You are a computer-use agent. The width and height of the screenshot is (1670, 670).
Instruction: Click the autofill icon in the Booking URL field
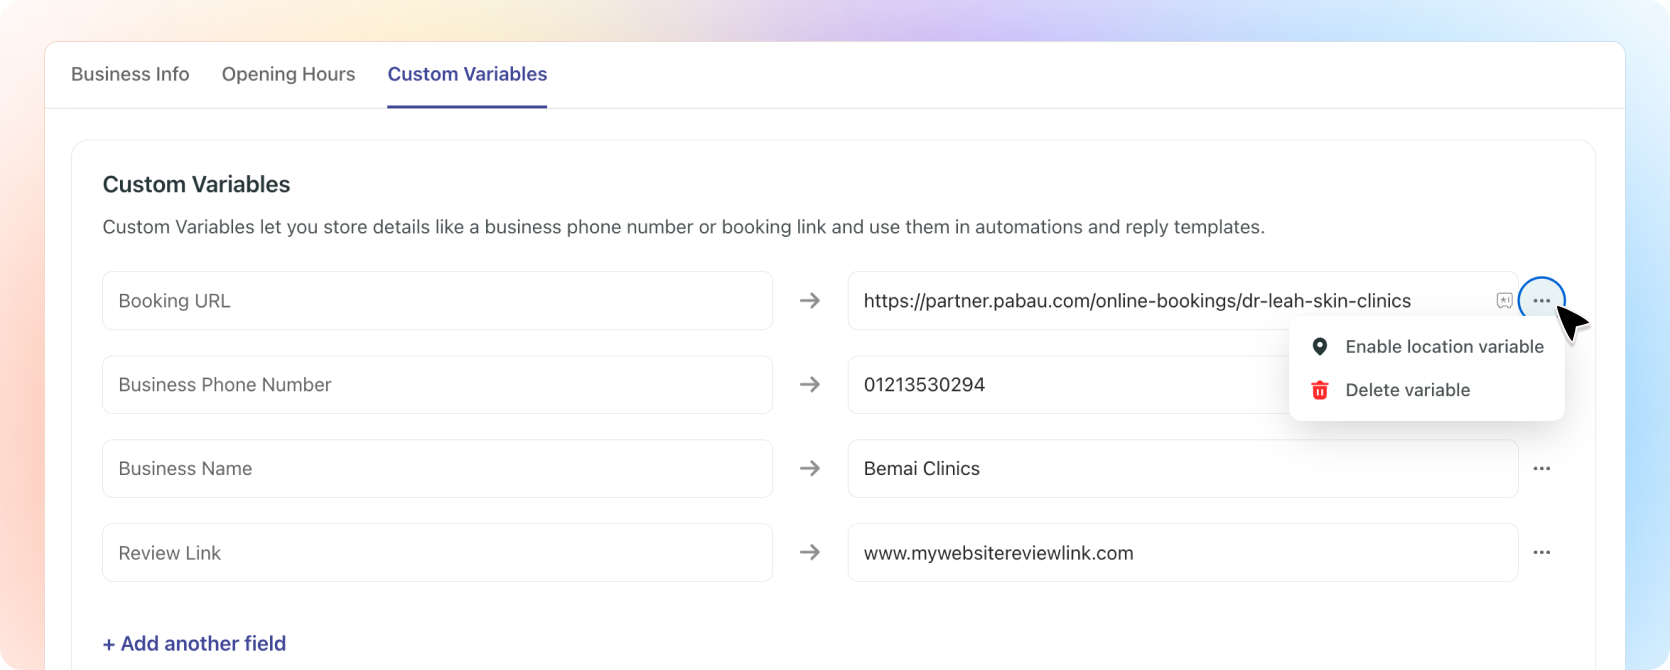pyautogui.click(x=1504, y=301)
